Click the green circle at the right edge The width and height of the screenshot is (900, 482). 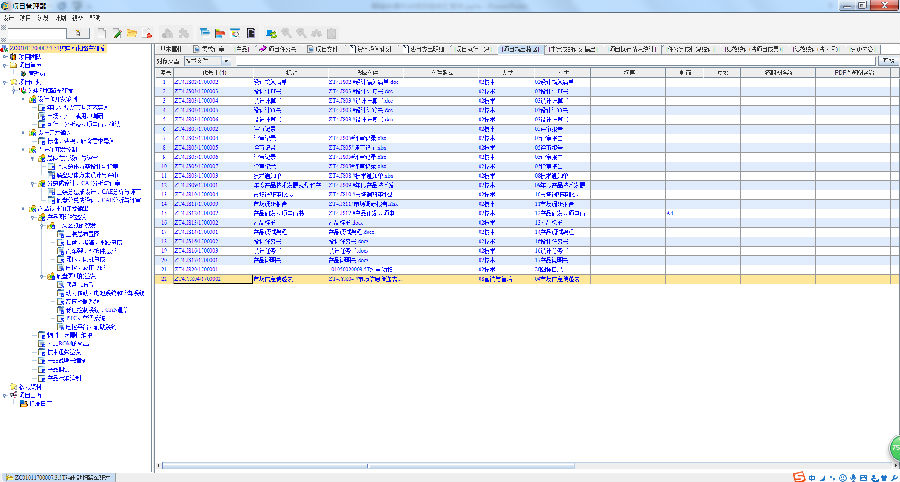click(893, 450)
